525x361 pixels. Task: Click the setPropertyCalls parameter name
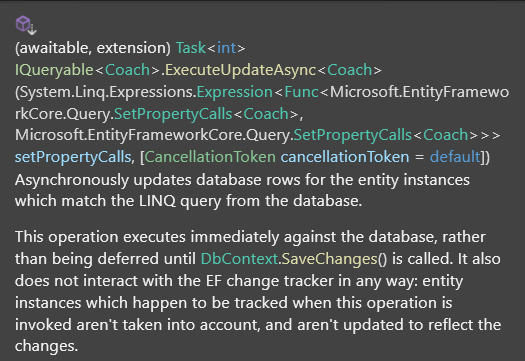(x=73, y=157)
